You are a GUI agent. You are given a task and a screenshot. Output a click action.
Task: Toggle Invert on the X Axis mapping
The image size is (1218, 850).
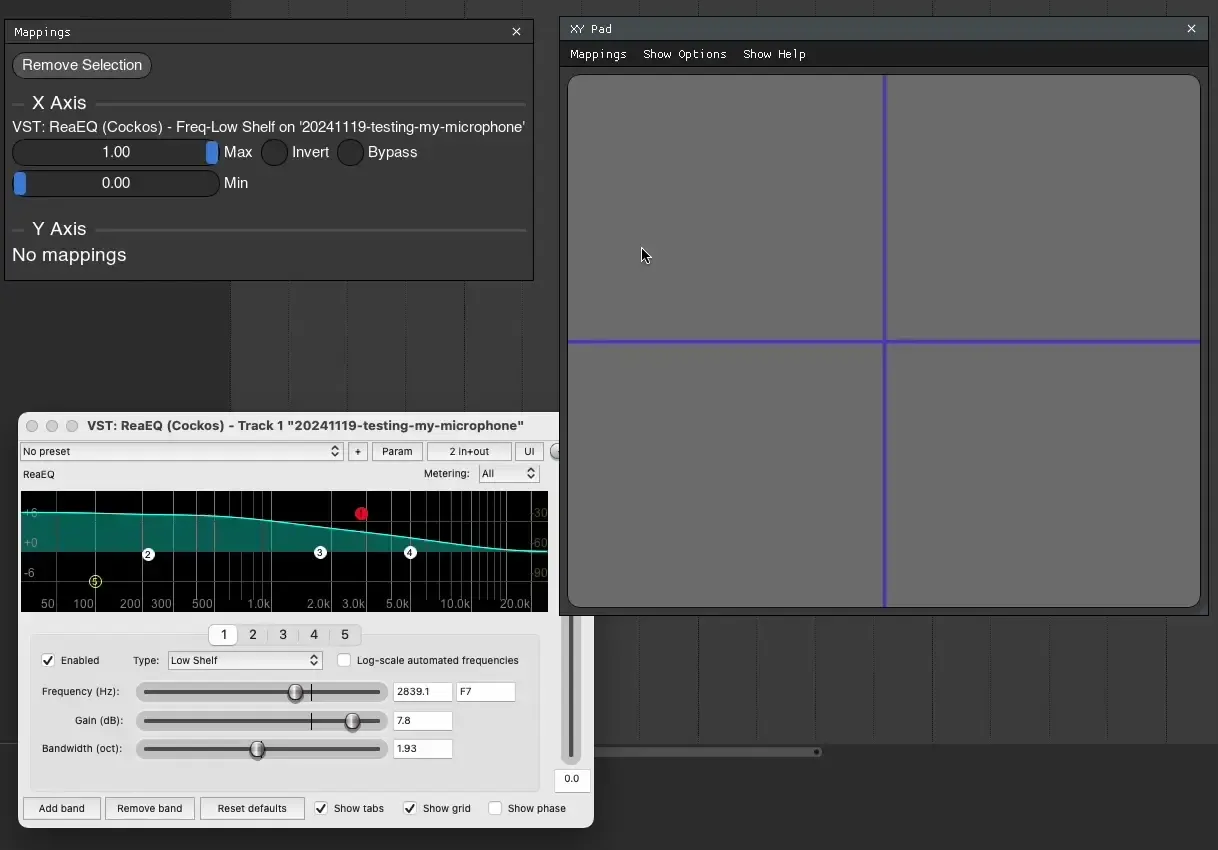(273, 152)
